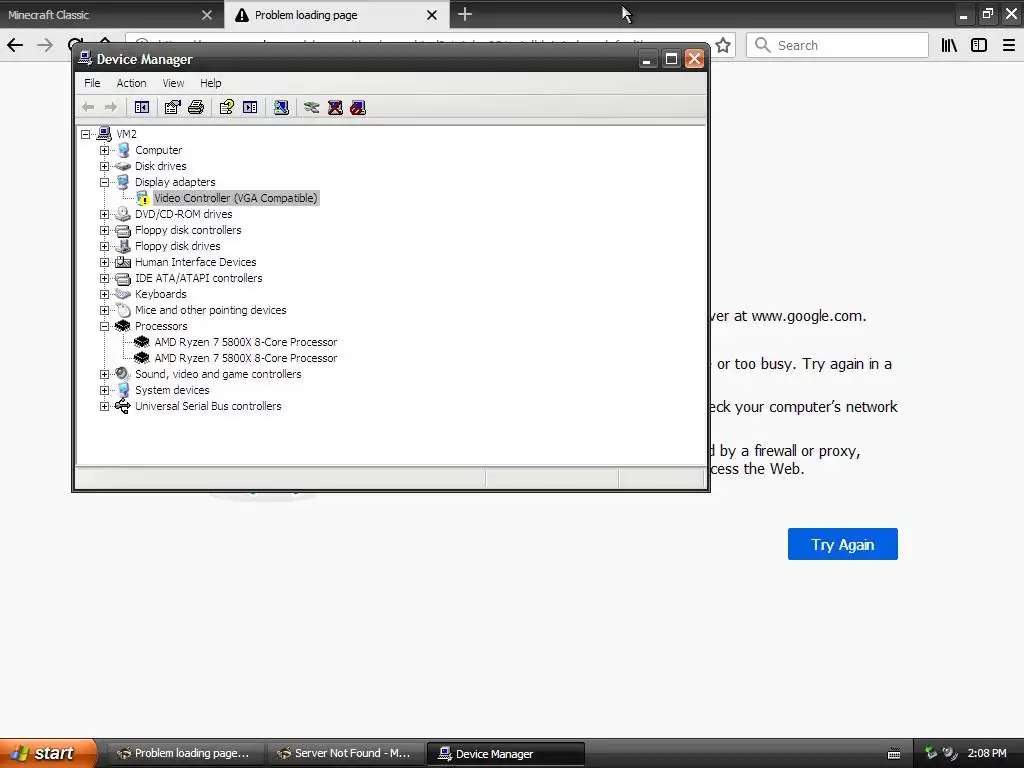Screen dimensions: 1024x768
Task: Click the Update Driver toolbar icon
Action: click(x=312, y=107)
